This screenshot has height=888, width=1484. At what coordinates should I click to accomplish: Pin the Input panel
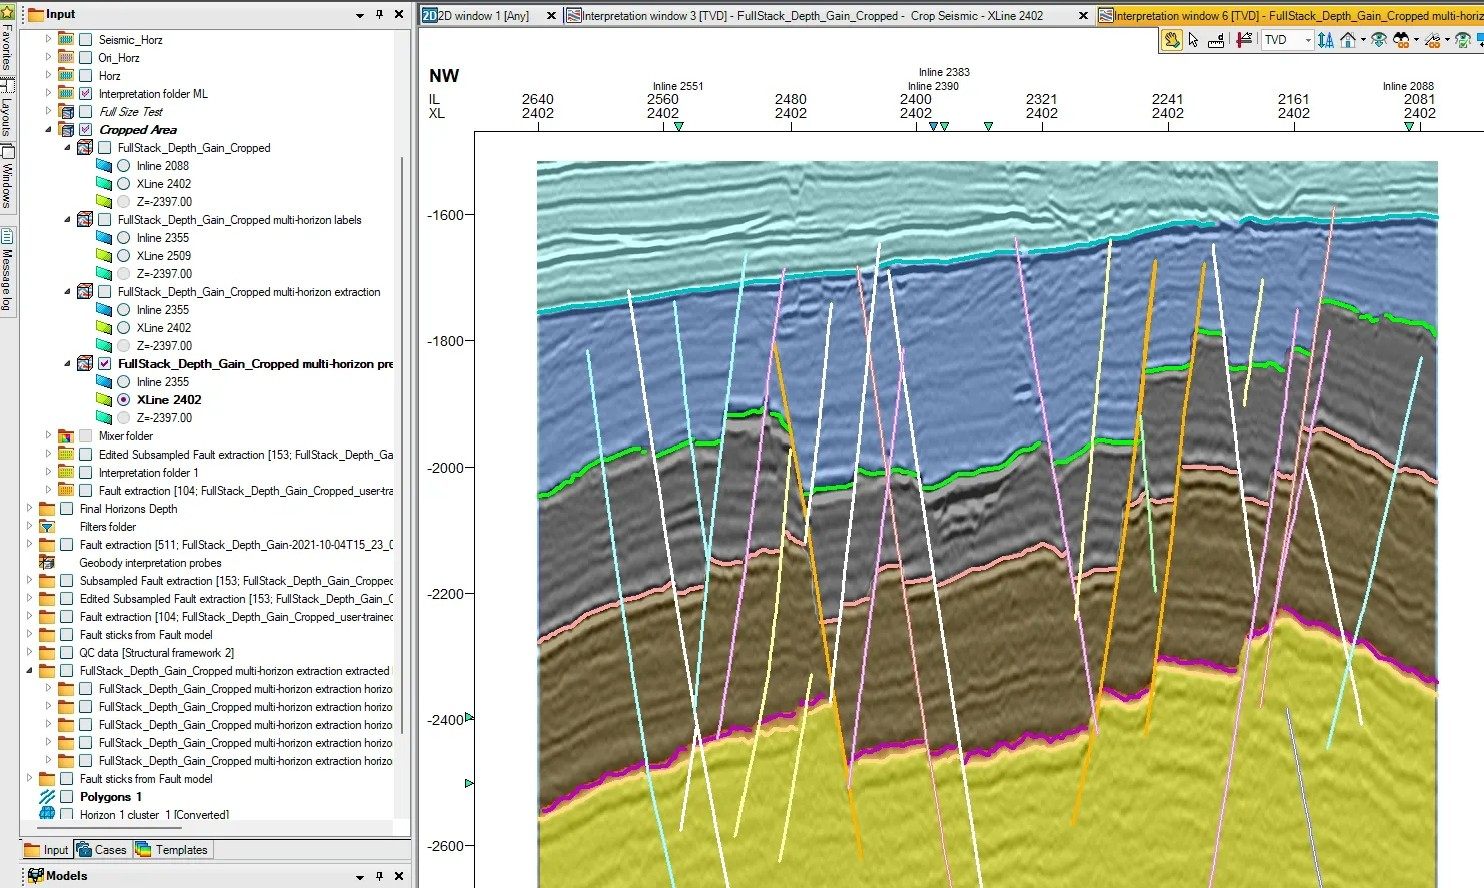pyautogui.click(x=379, y=14)
